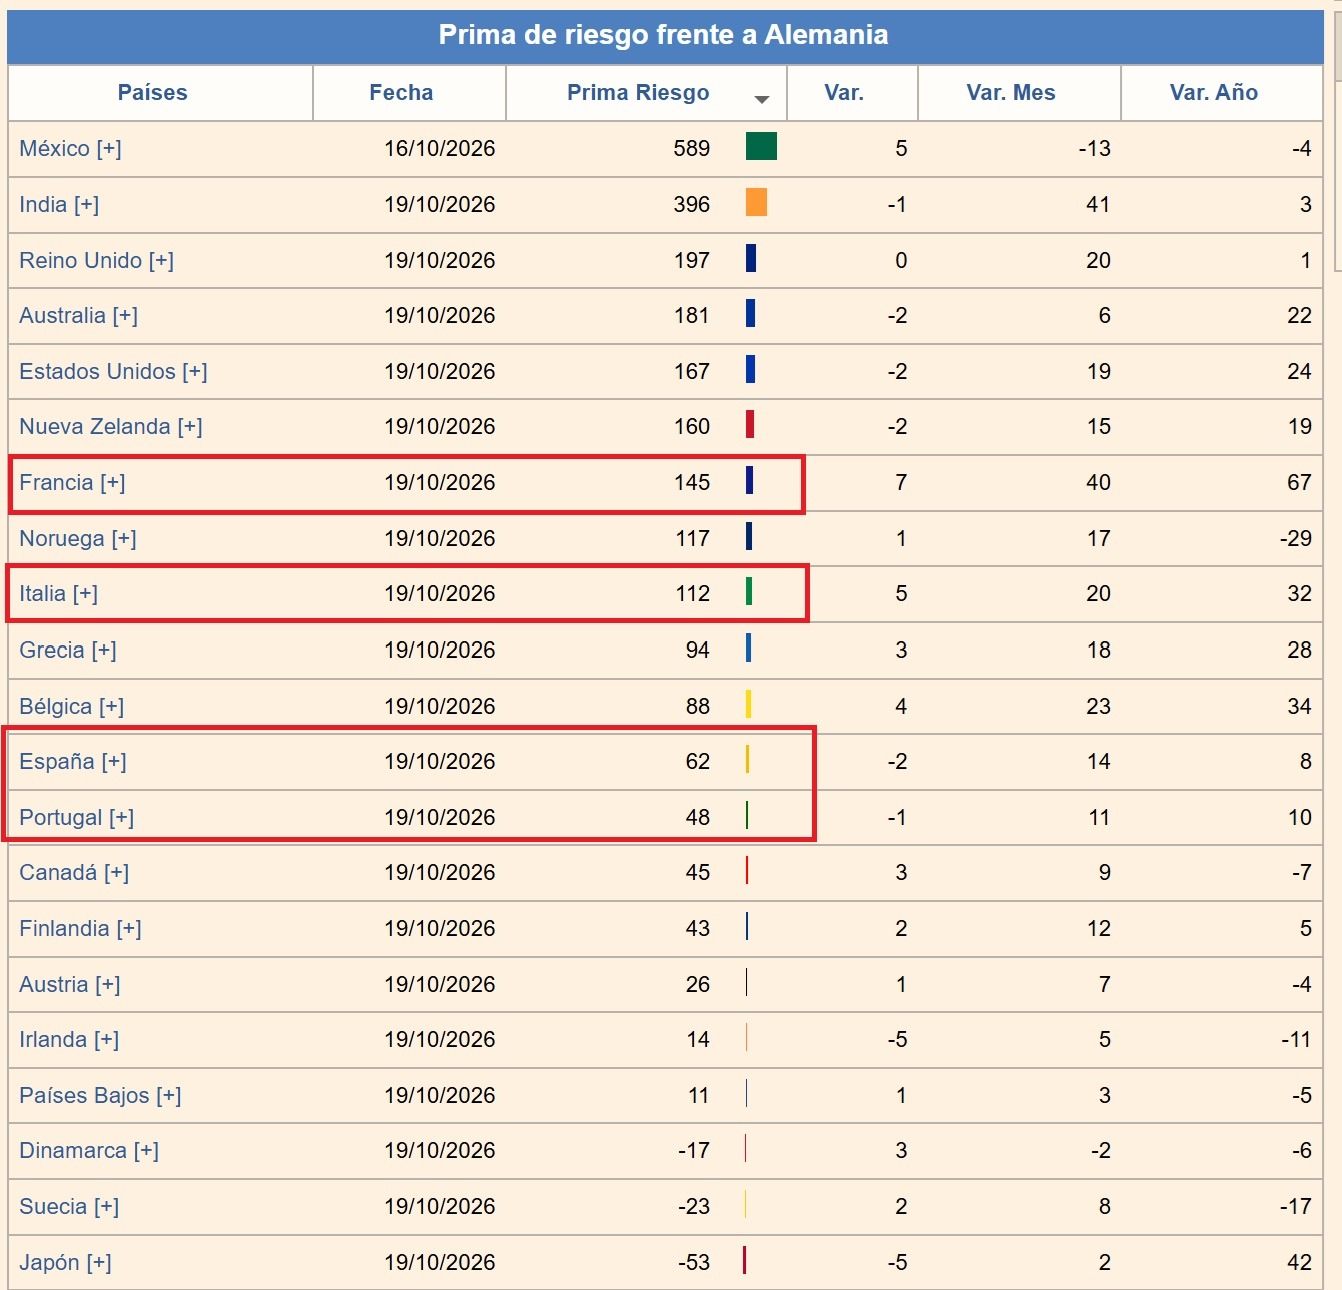Viewport: 1342px width, 1290px height.
Task: Open the Bélgica [+] link
Action: [72, 706]
